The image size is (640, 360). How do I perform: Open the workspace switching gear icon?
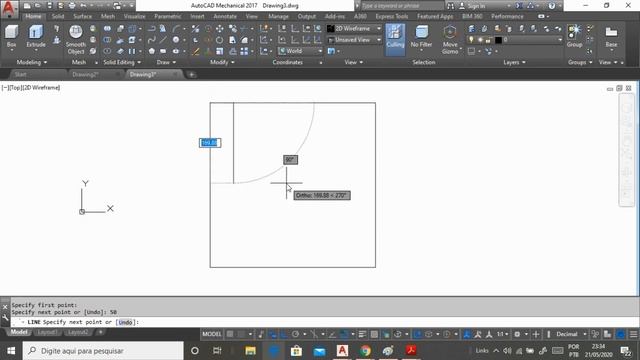click(517, 334)
